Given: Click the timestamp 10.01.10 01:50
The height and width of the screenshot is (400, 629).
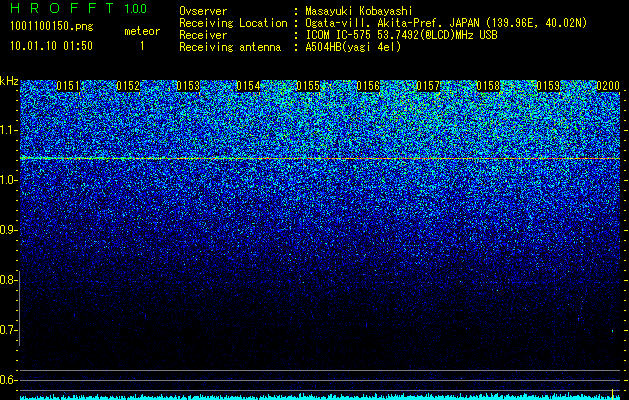Looking at the screenshot, I should tap(51, 46).
